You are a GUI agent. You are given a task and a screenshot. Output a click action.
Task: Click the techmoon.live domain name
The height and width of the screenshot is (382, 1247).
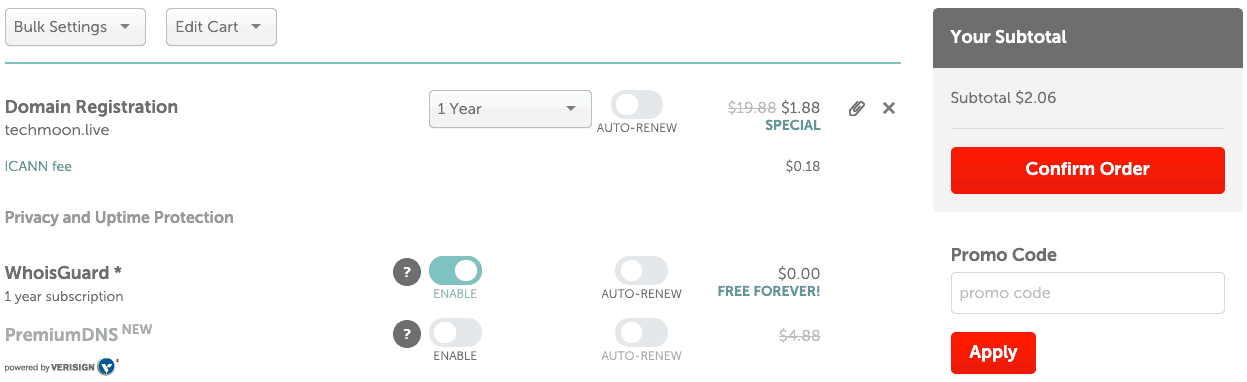click(x=57, y=130)
